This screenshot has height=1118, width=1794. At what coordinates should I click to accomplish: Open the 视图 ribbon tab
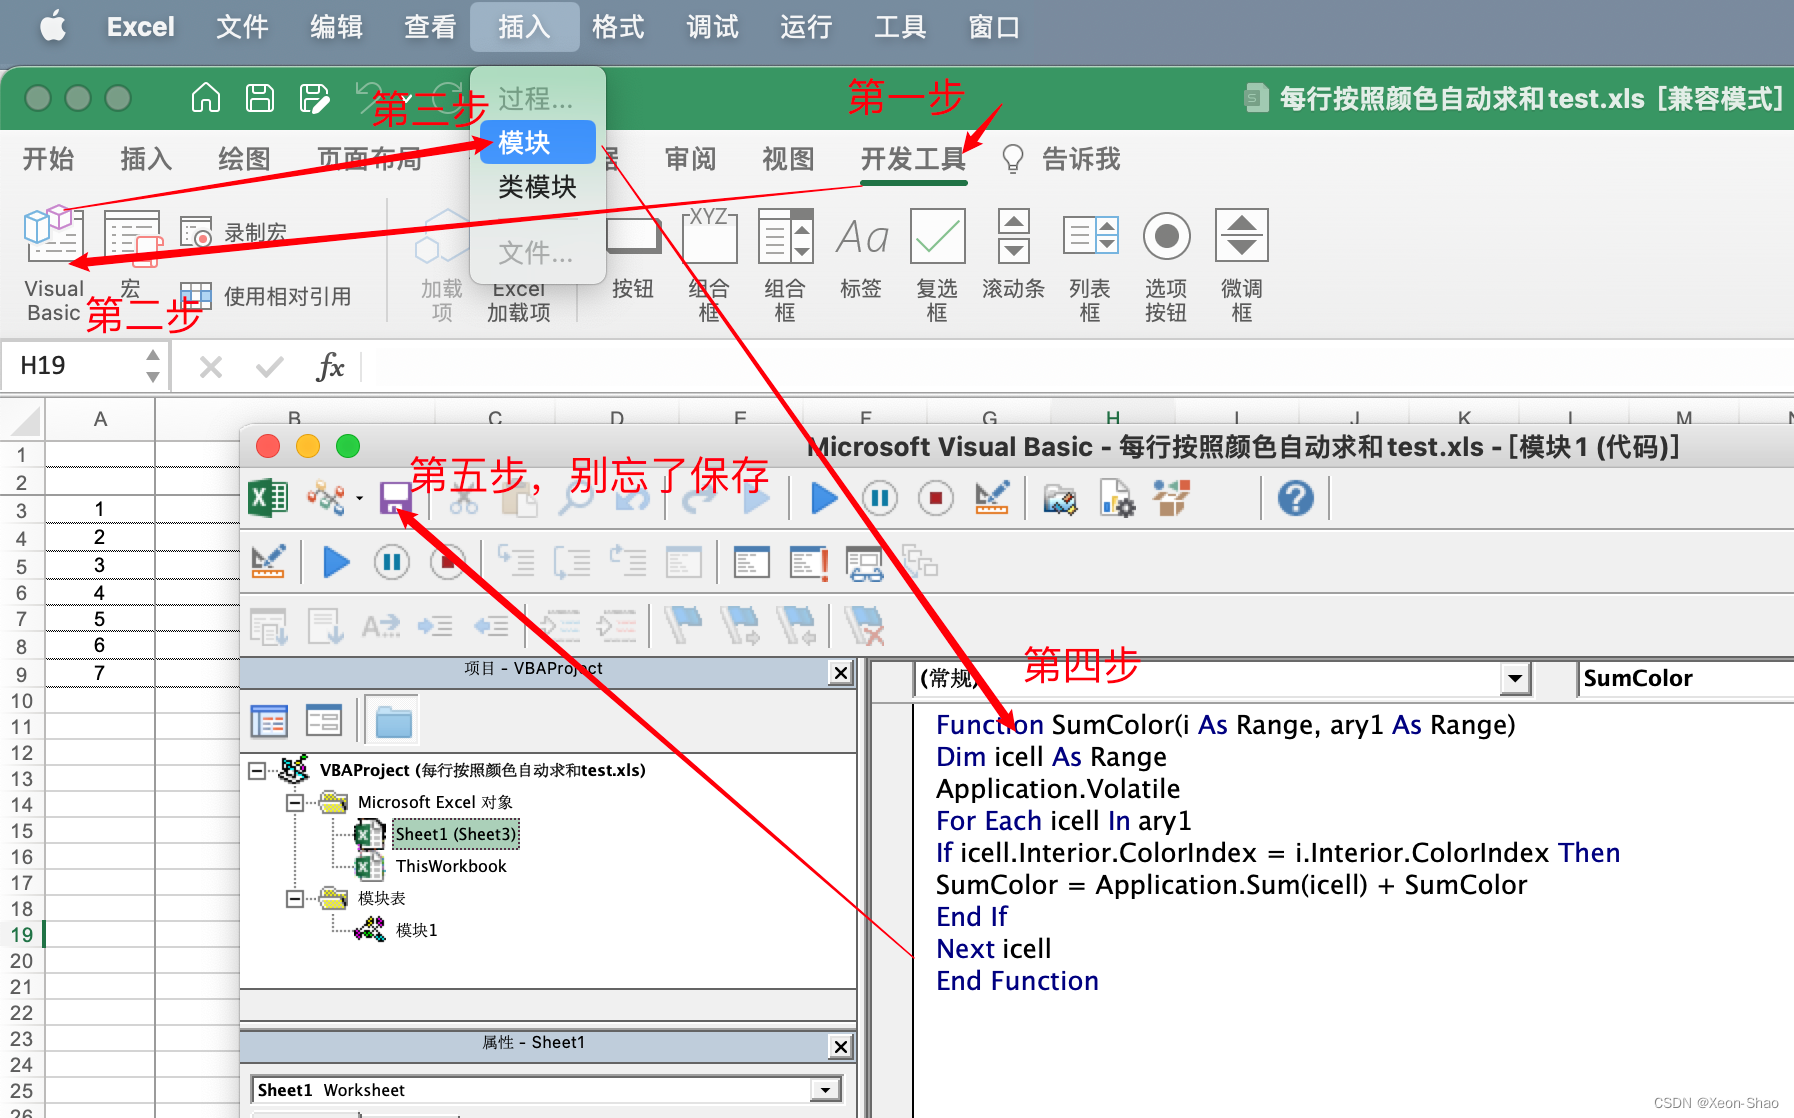tap(788, 159)
